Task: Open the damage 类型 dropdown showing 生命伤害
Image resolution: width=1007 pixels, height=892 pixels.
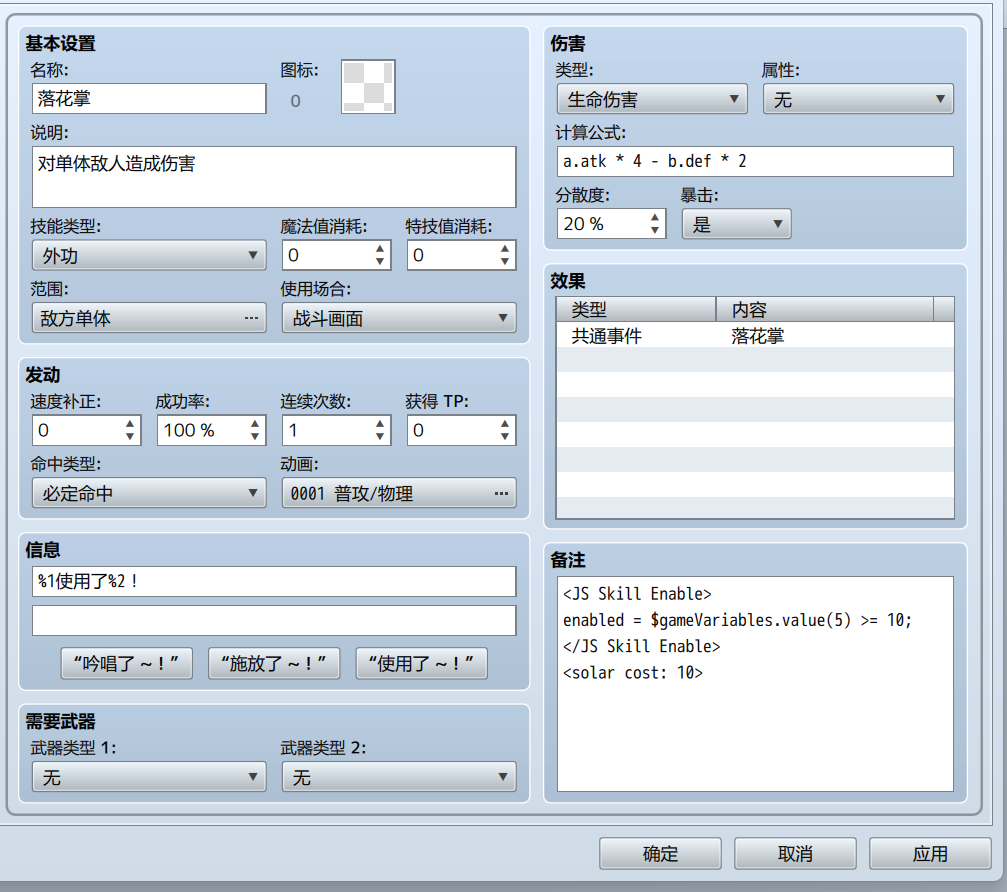Action: [651, 99]
